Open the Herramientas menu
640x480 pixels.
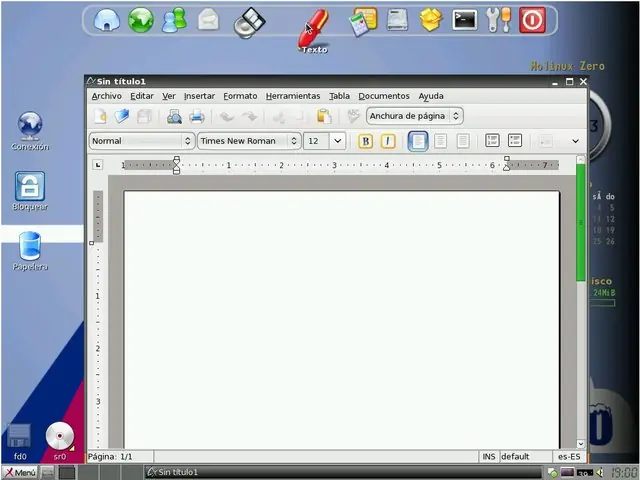point(293,96)
